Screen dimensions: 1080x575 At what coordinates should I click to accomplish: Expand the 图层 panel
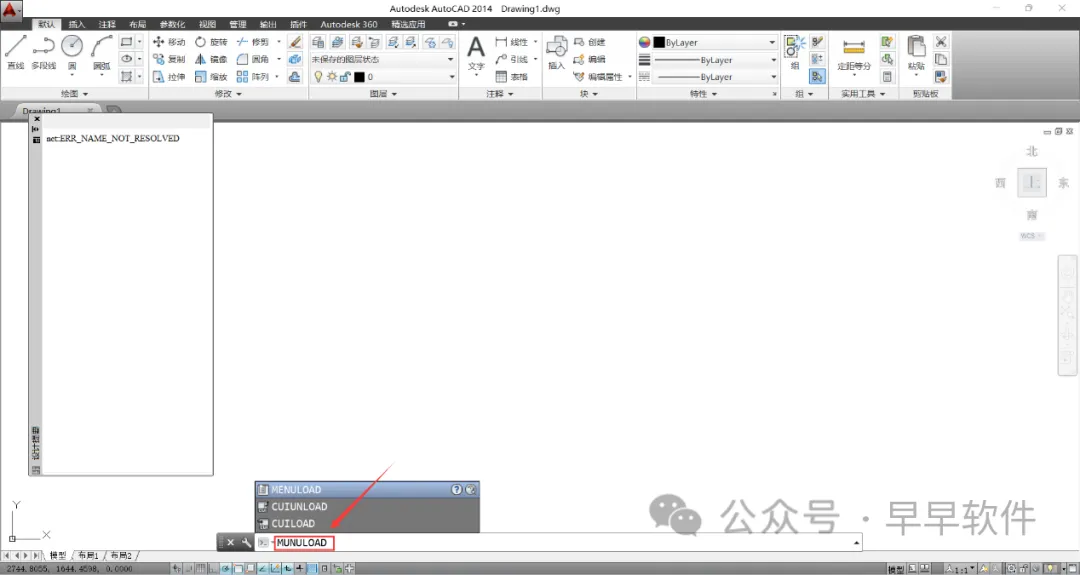click(x=383, y=94)
